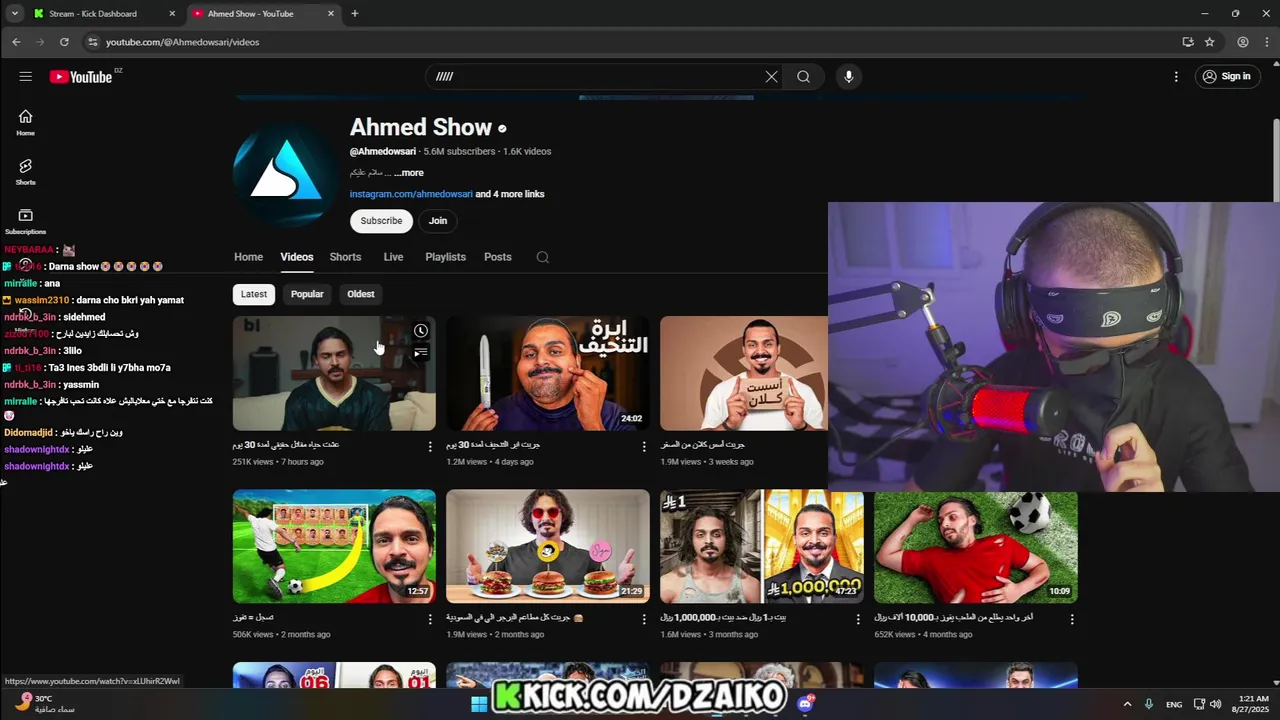Expand the tab search dropdown
The height and width of the screenshot is (720, 1280).
(x=14, y=14)
